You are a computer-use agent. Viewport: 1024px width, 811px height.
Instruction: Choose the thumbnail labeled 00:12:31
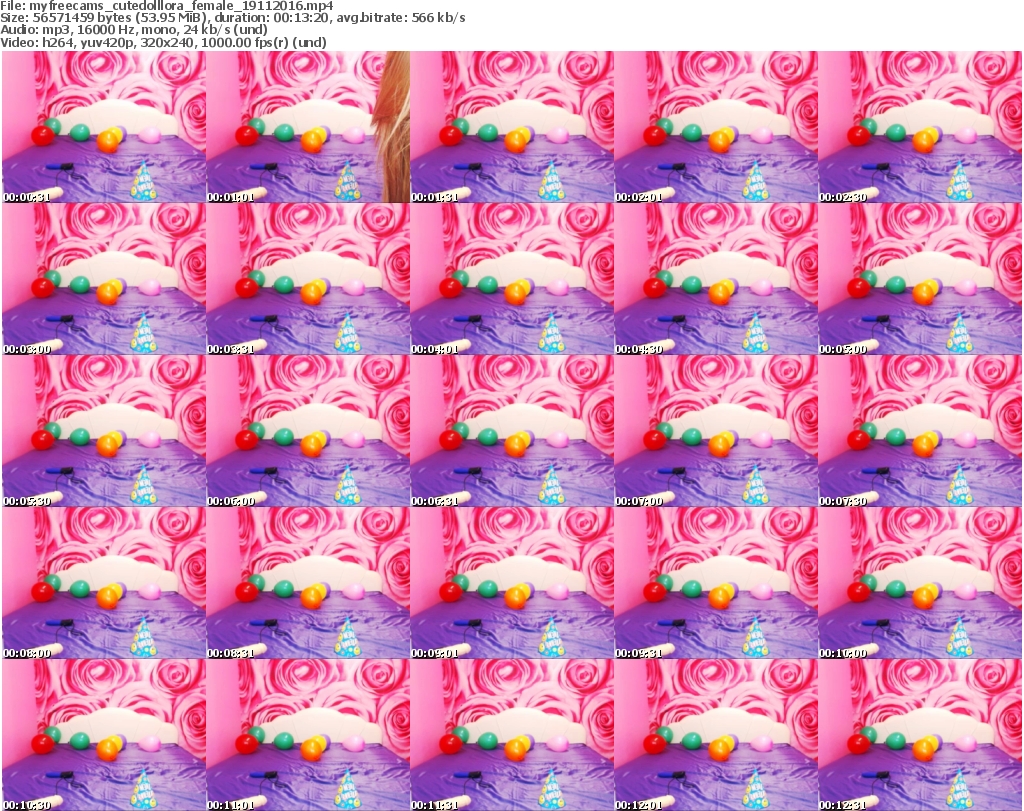click(x=920, y=735)
